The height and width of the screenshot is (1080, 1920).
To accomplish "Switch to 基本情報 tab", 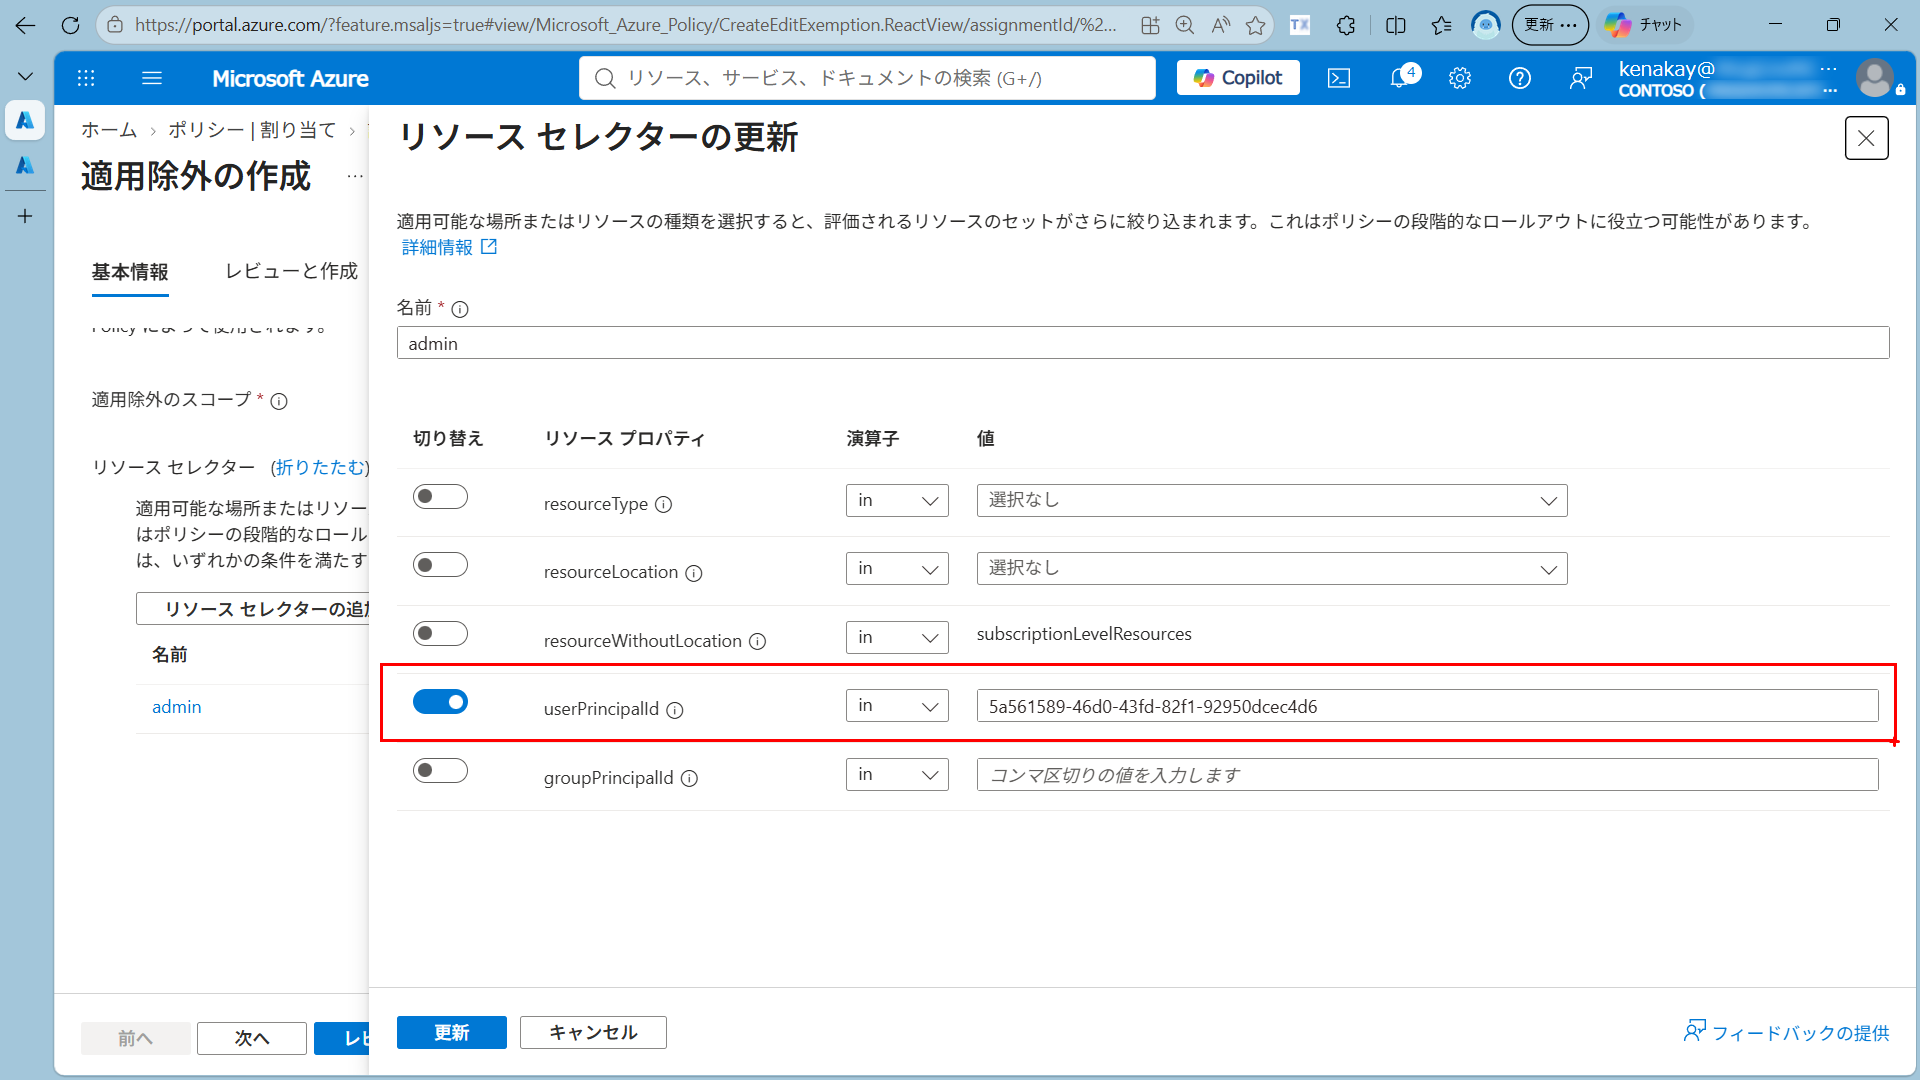I will point(130,272).
